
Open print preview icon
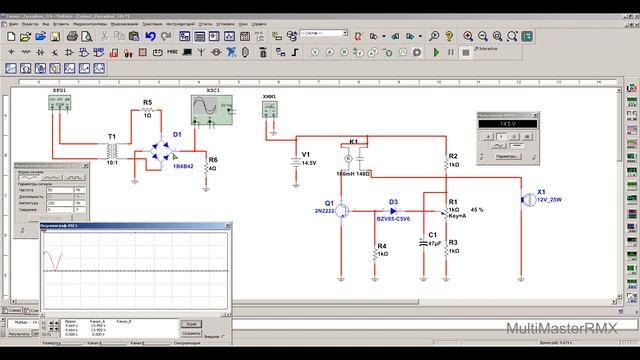pyautogui.click(x=87, y=37)
